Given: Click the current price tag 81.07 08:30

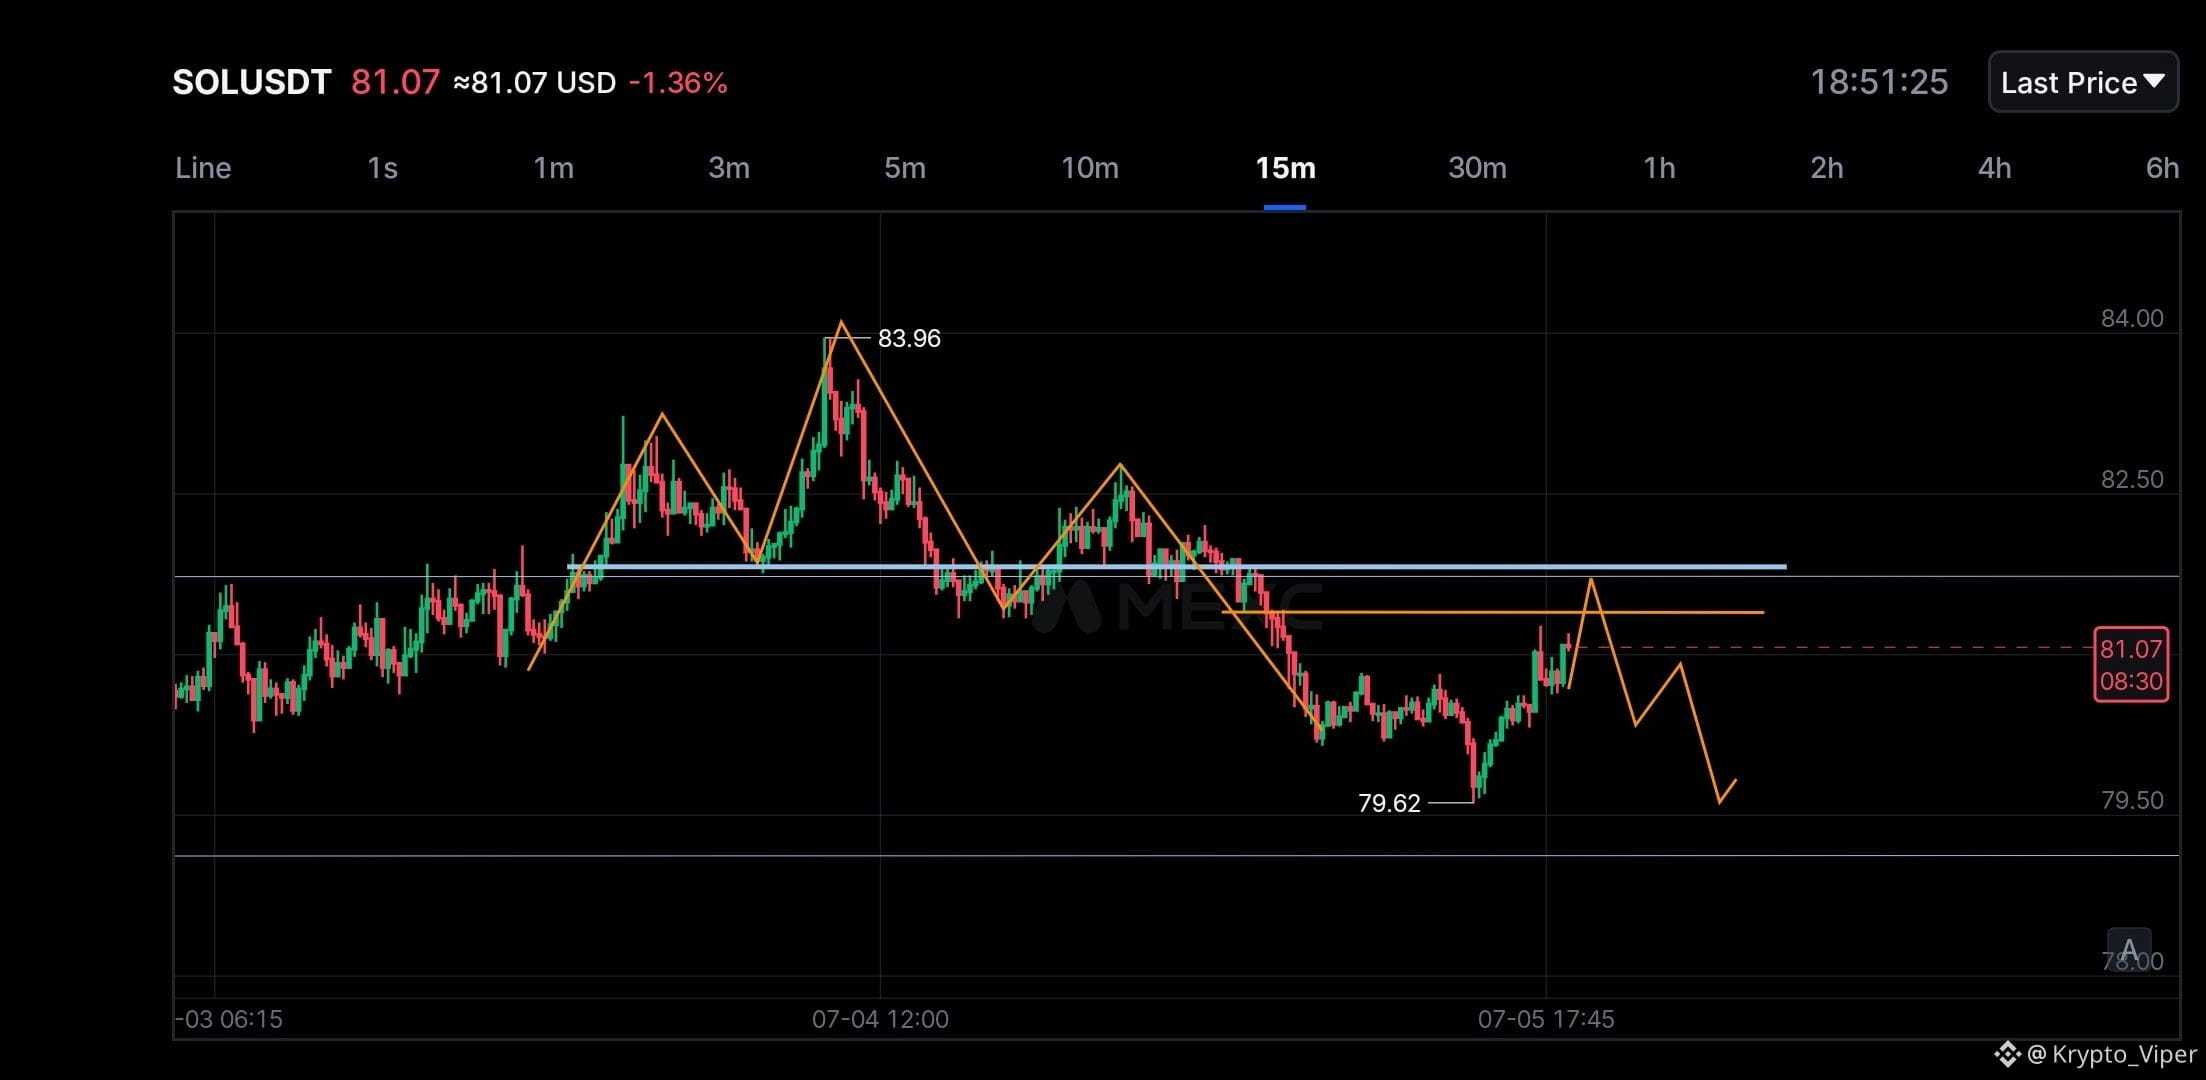Looking at the screenshot, I should click(x=2131, y=664).
